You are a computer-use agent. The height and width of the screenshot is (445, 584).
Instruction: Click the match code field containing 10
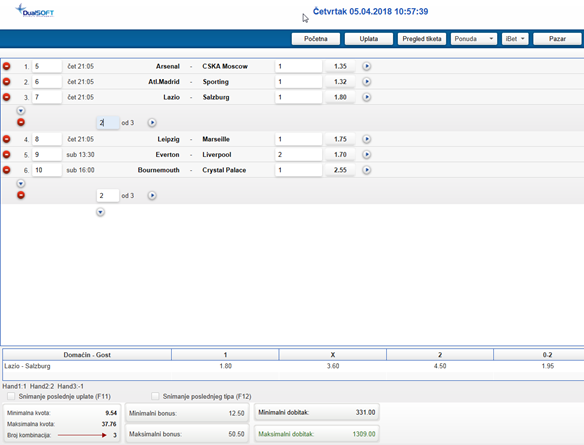pos(47,170)
